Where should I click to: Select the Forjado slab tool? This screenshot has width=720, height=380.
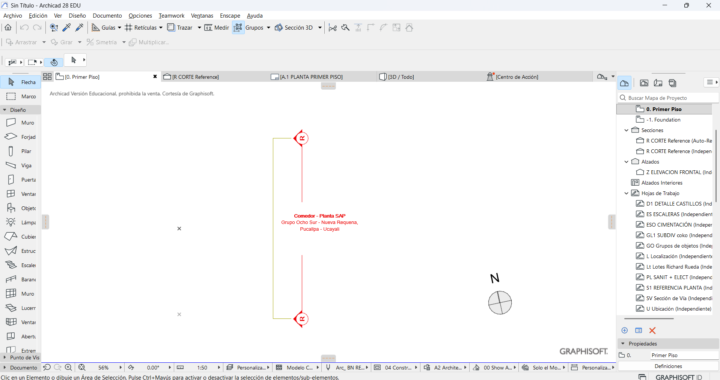(20, 137)
